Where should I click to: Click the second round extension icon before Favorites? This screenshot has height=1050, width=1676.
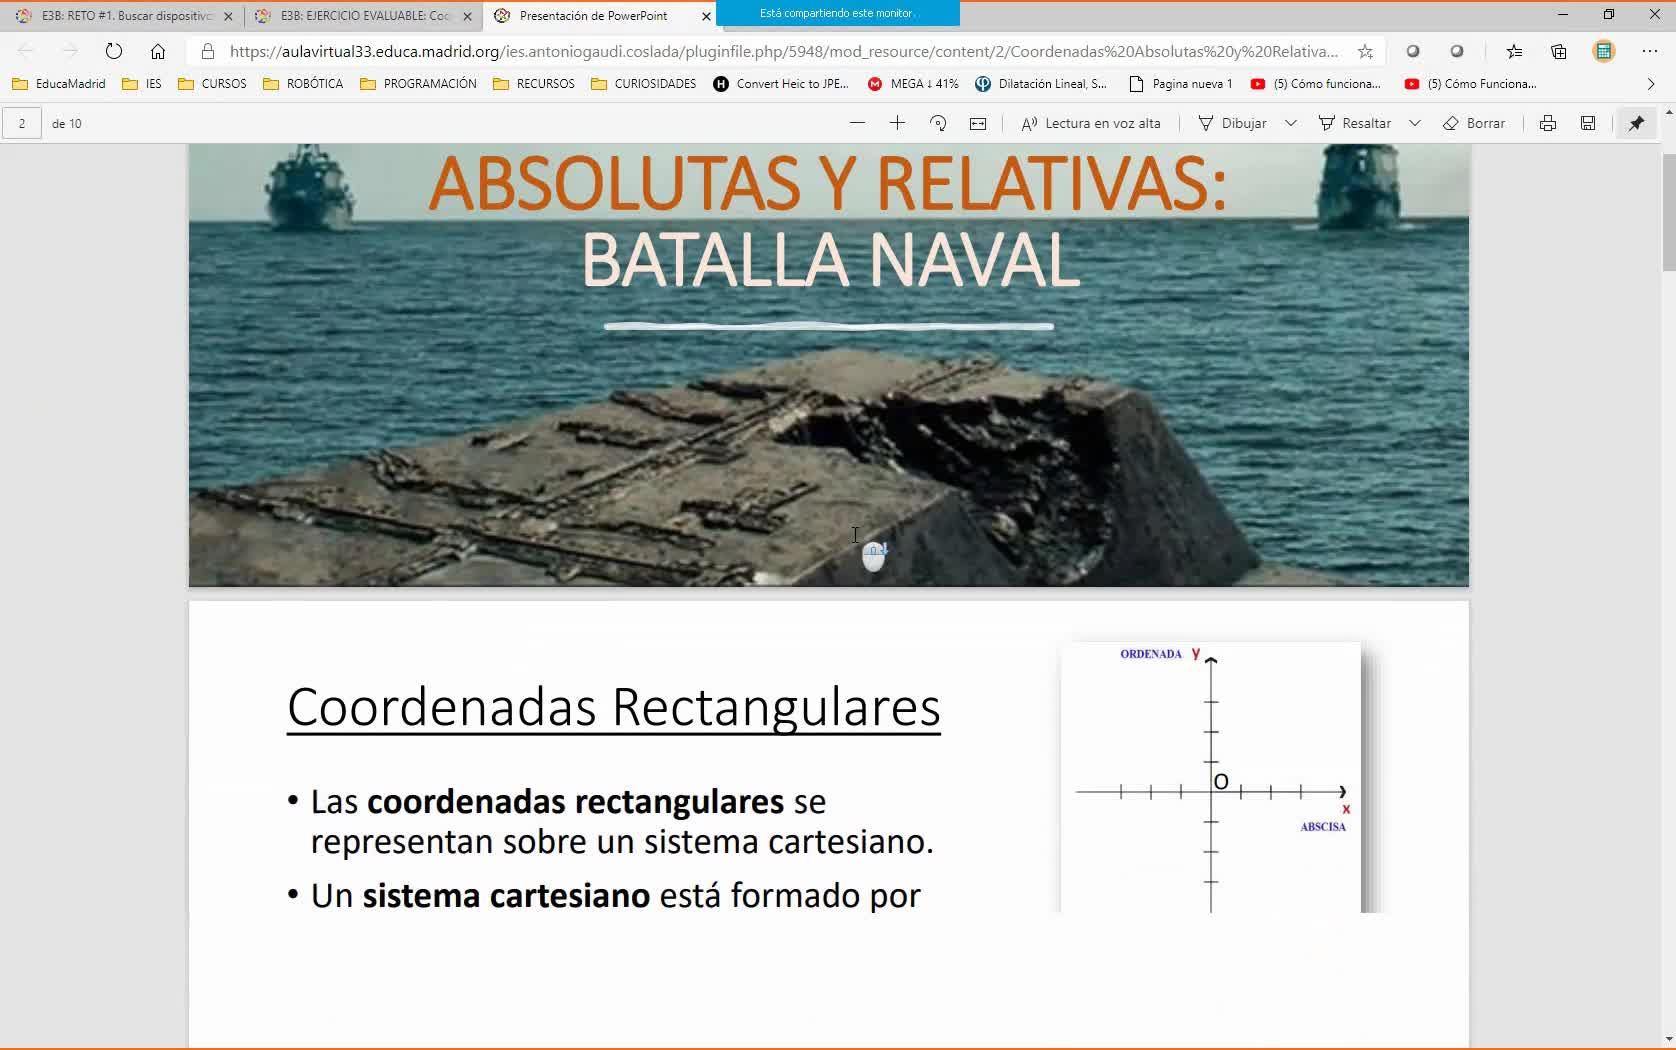click(x=1457, y=51)
